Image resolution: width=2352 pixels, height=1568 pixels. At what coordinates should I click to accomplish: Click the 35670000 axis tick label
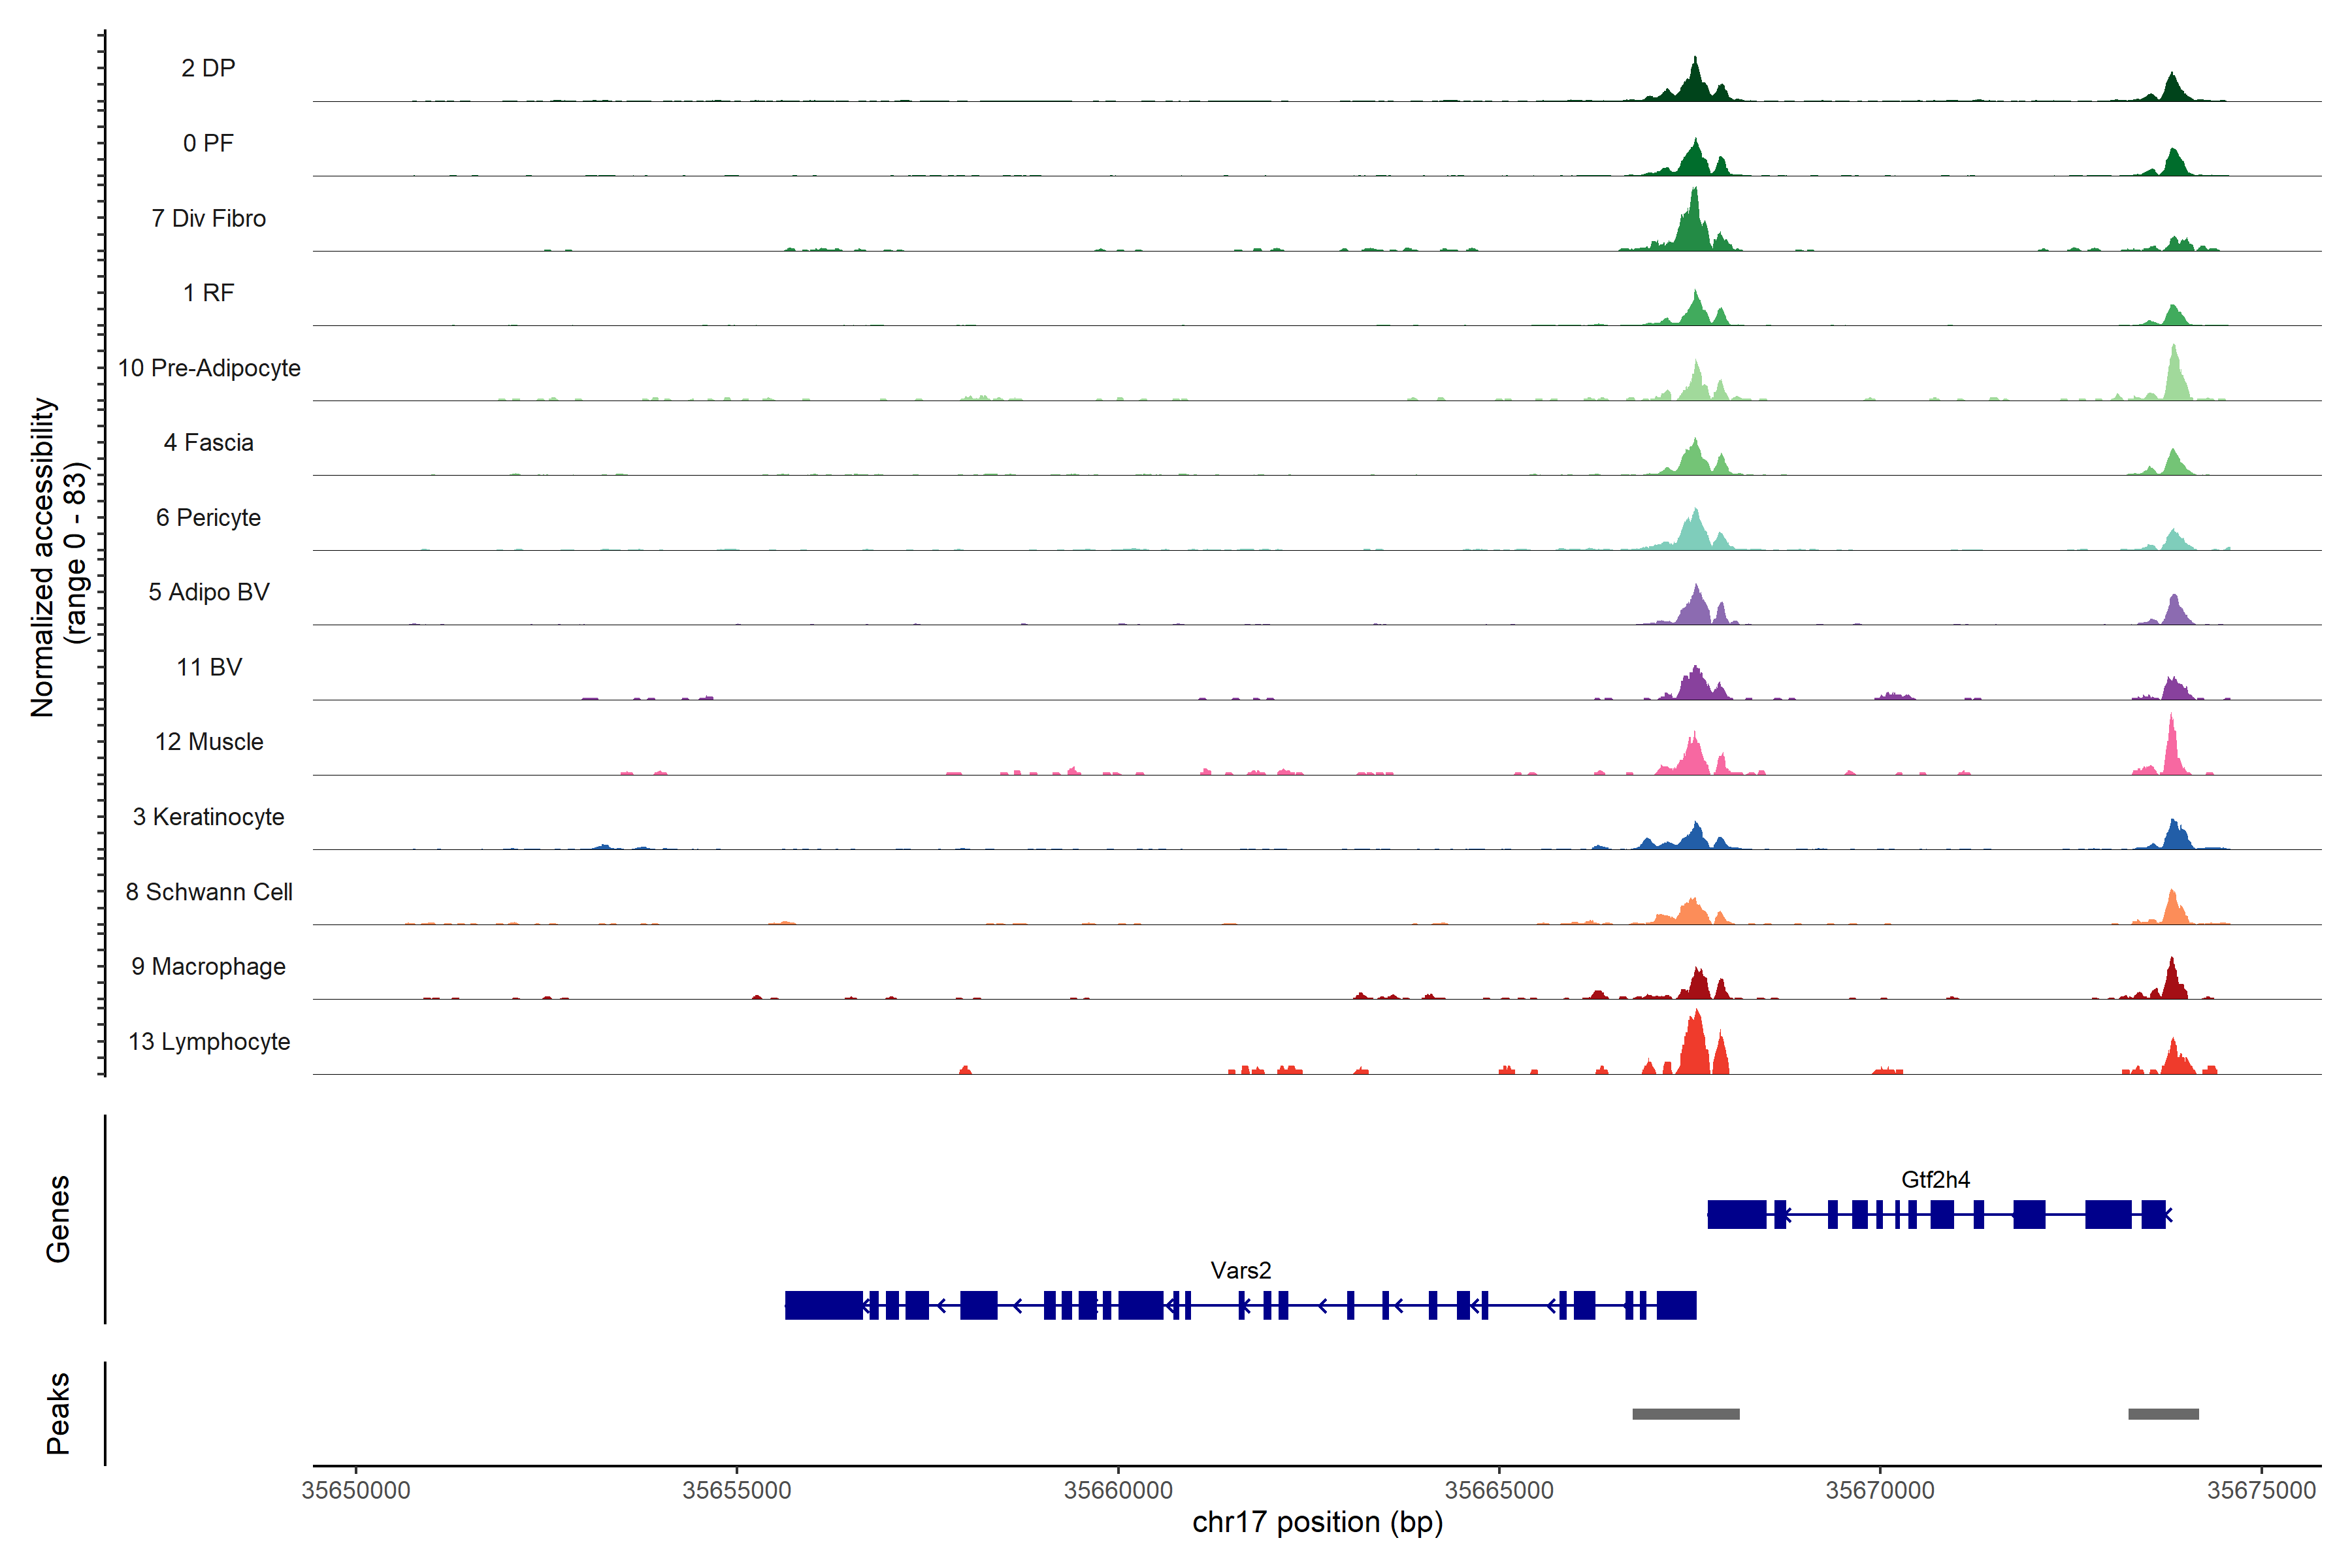point(1880,1490)
